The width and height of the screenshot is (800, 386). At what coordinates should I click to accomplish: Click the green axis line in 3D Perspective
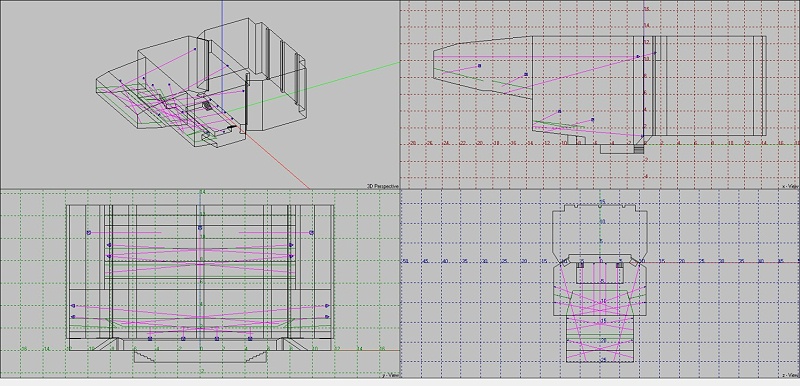(x=332, y=81)
